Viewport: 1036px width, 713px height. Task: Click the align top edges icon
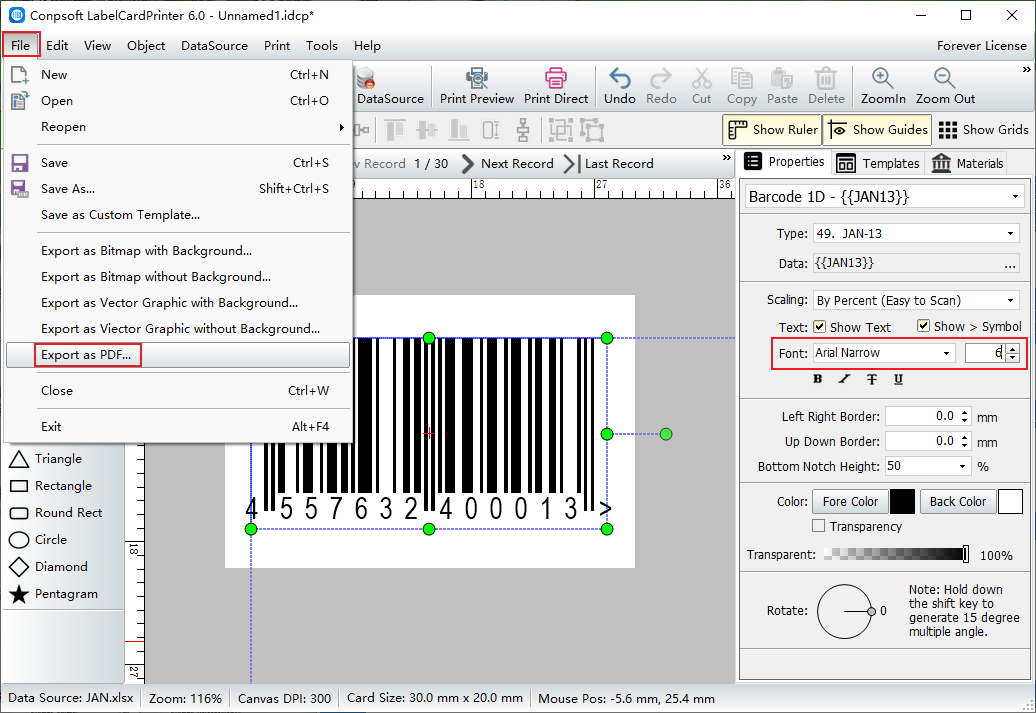[x=394, y=130]
